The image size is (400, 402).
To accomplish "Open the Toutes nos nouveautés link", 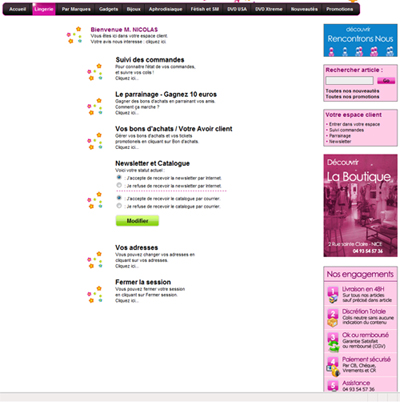I will (x=352, y=91).
